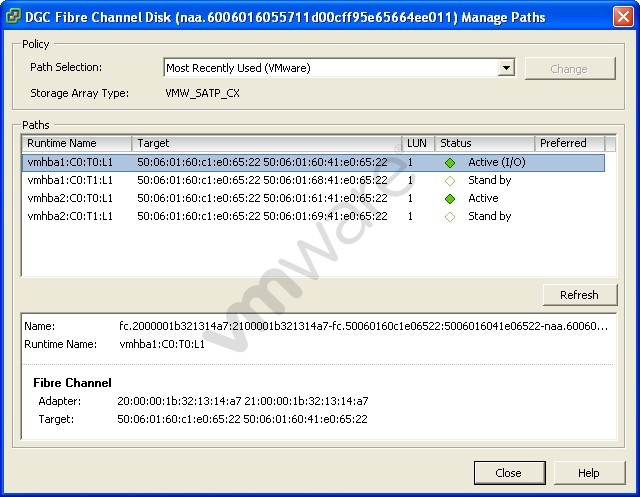This screenshot has height=497, width=640.
Task: Click the title bar disk icon
Action: point(13,16)
